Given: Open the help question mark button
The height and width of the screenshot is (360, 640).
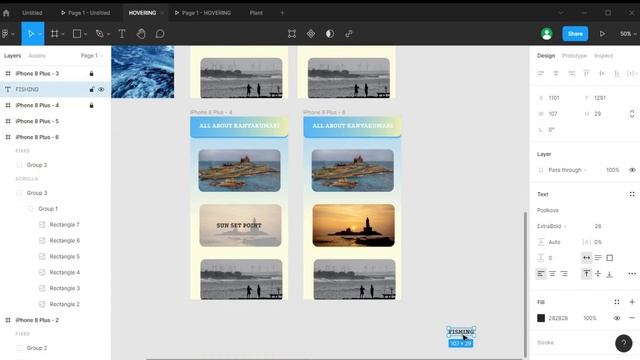Looking at the screenshot, I should (x=623, y=343).
